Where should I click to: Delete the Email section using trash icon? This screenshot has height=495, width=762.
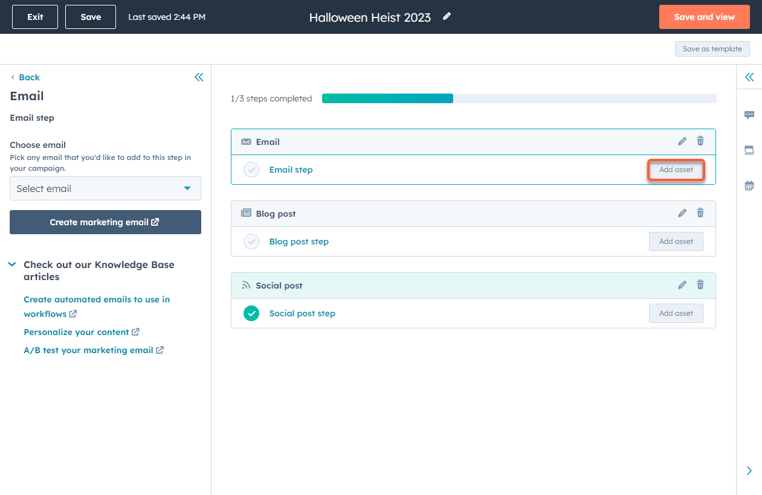tap(700, 142)
